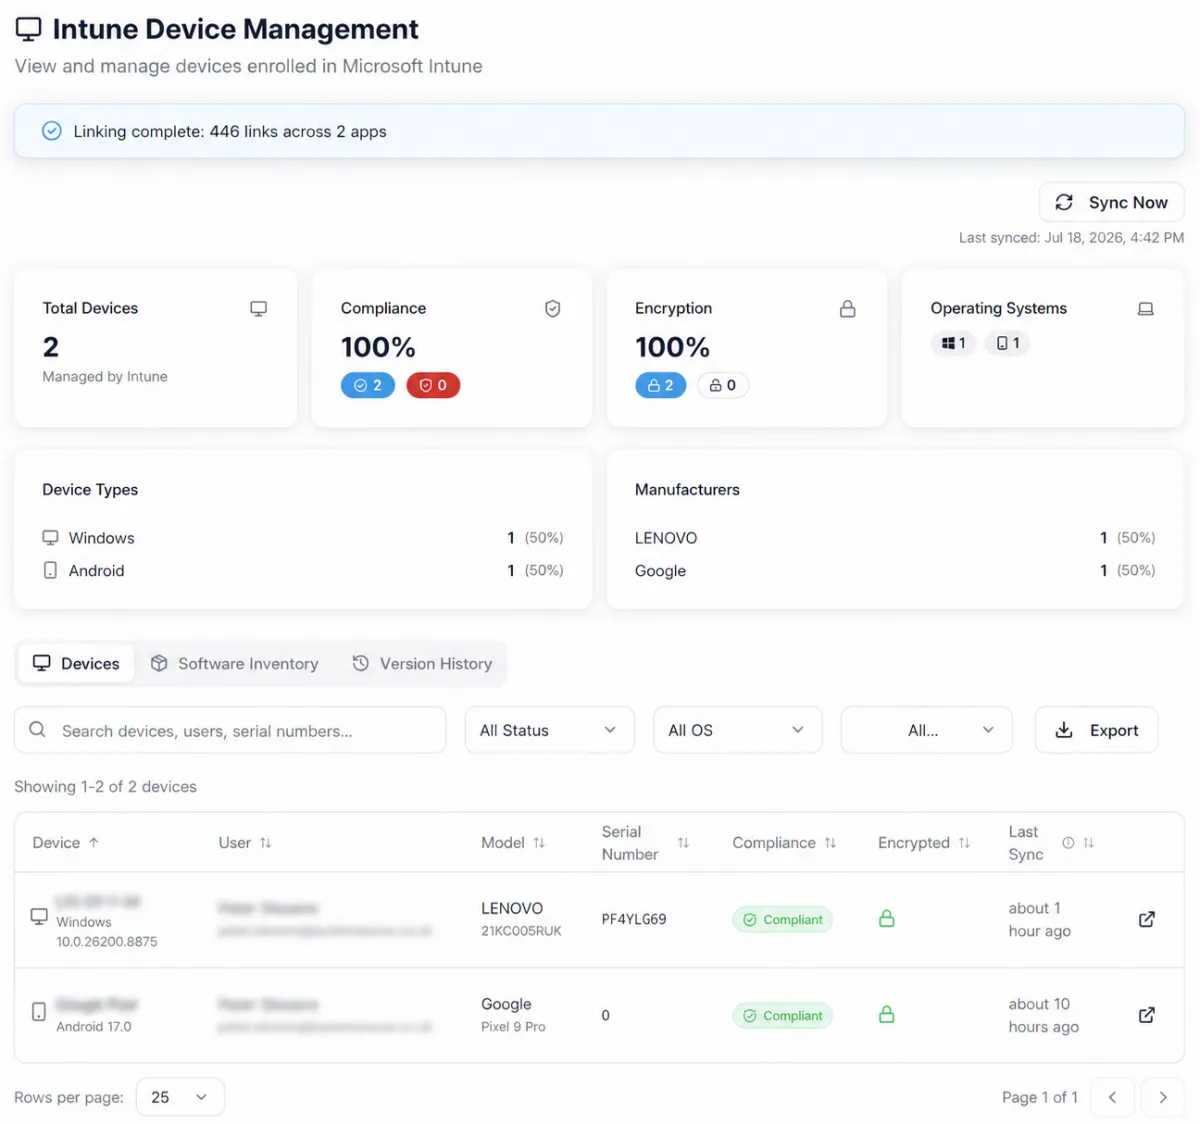Screen dimensions: 1200x1124
Task: Click the Windows row in Device Types
Action: 303,538
